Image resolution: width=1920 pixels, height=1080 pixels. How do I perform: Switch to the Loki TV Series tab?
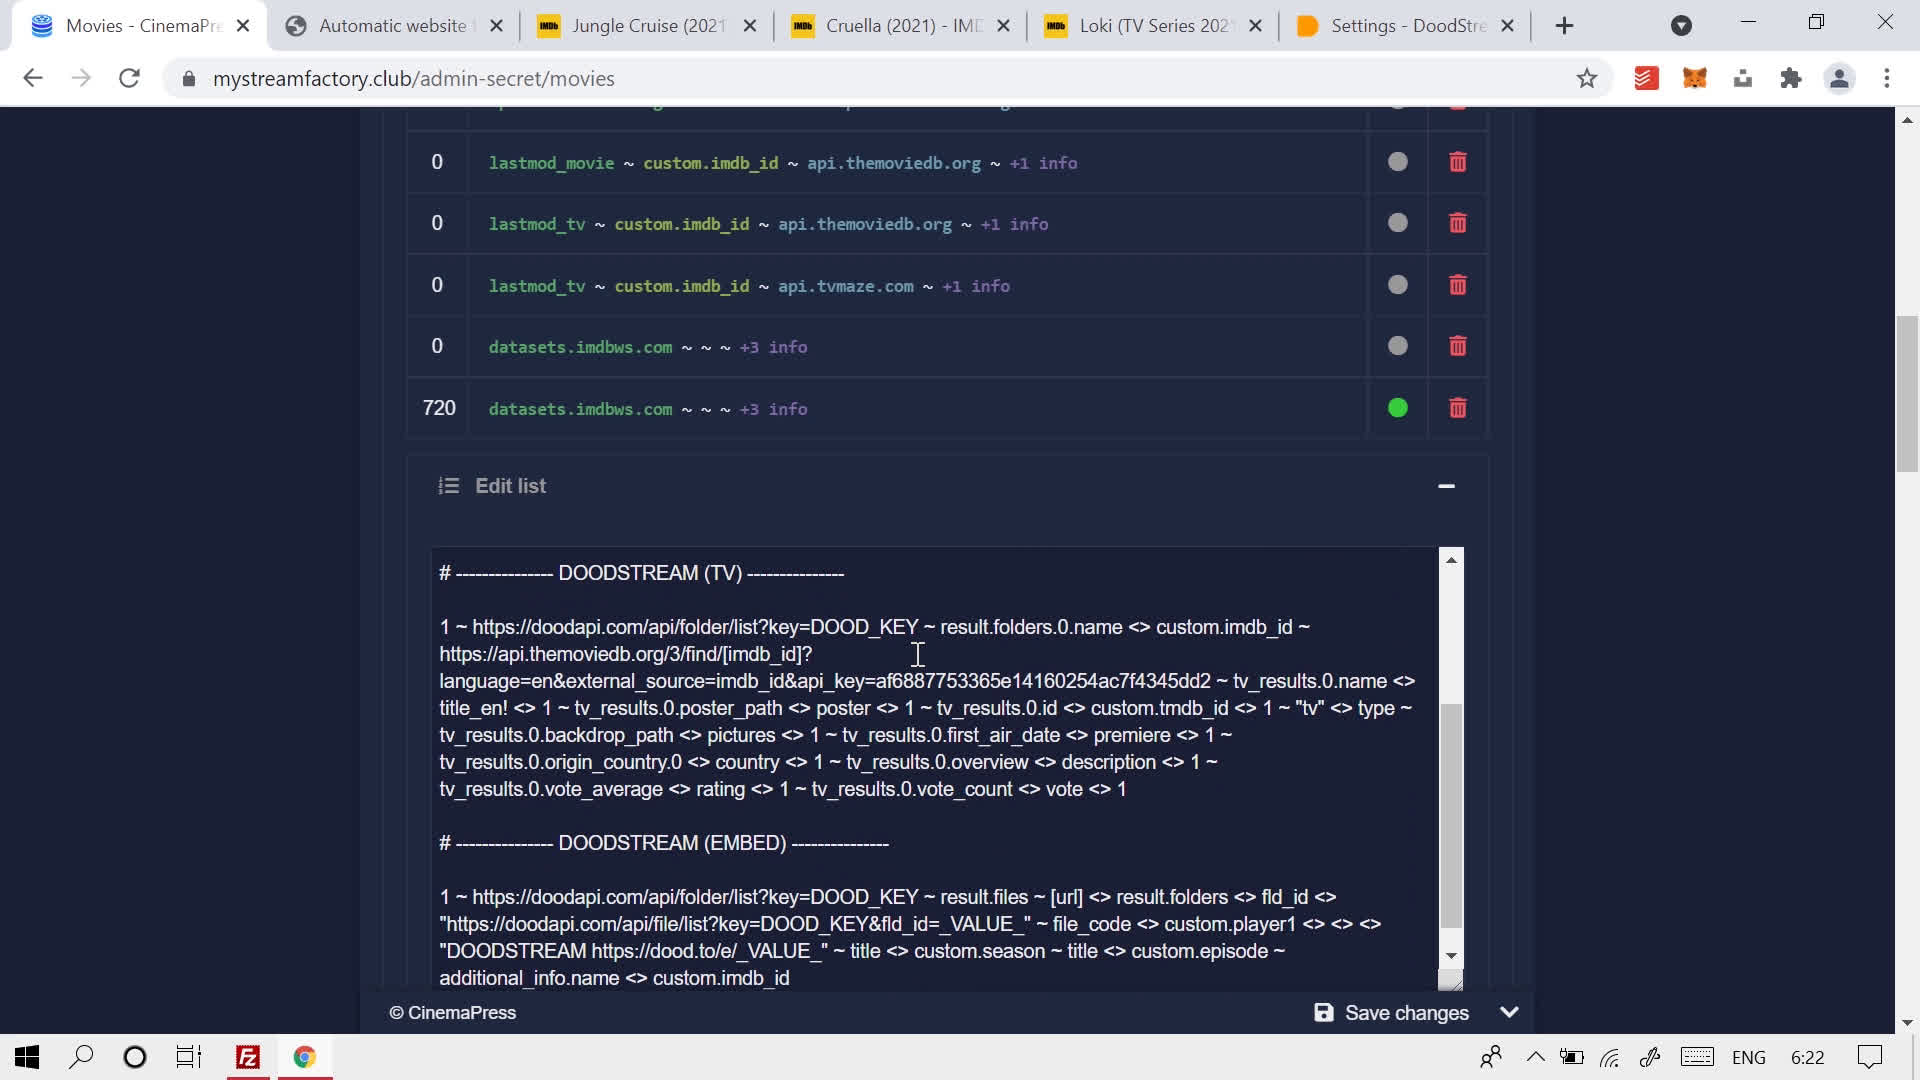(x=1152, y=26)
